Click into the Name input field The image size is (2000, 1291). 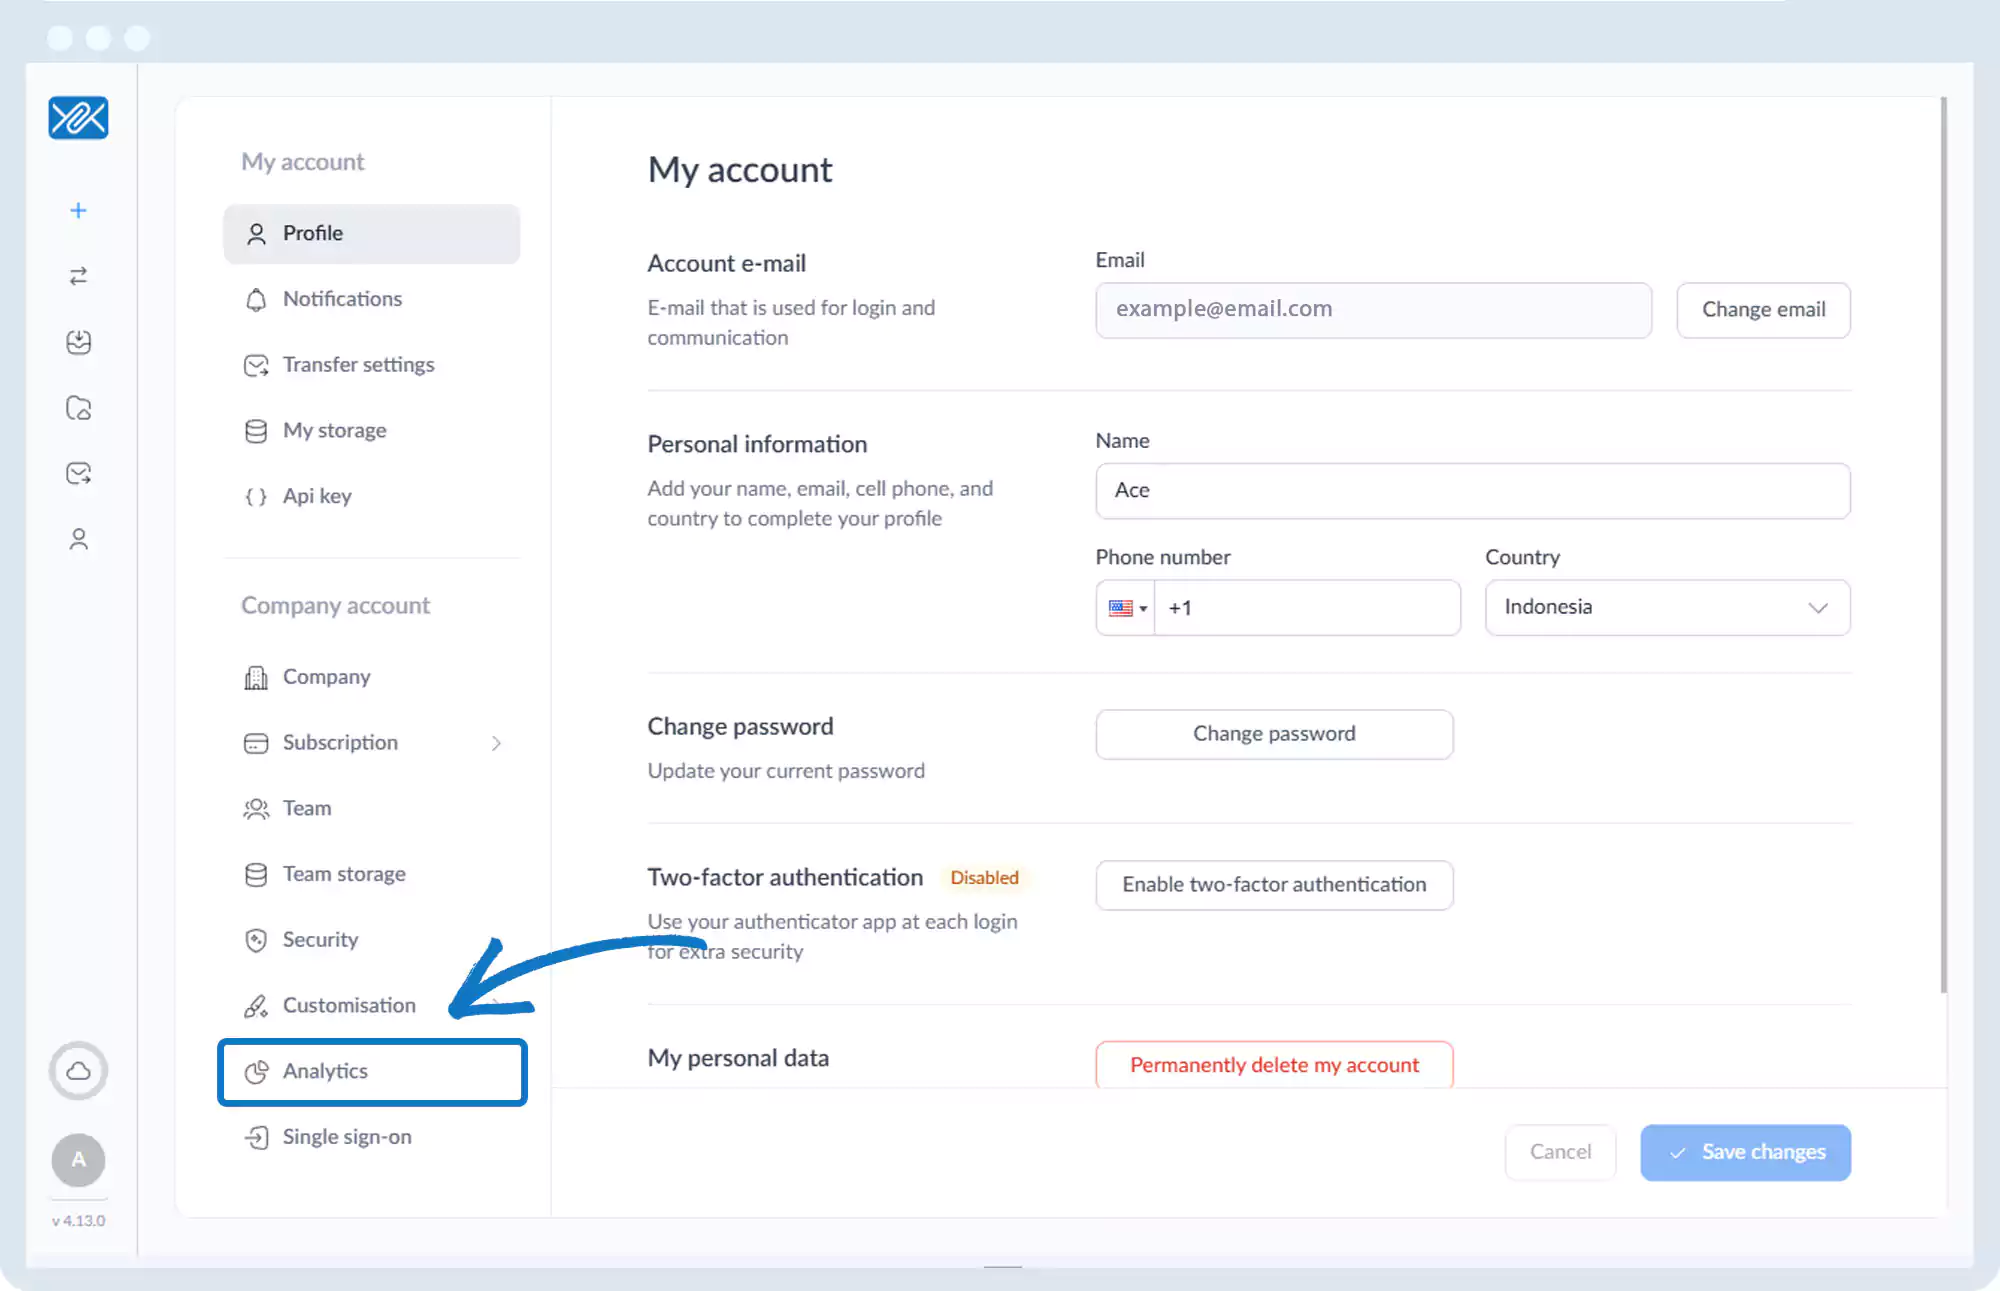(x=1472, y=491)
